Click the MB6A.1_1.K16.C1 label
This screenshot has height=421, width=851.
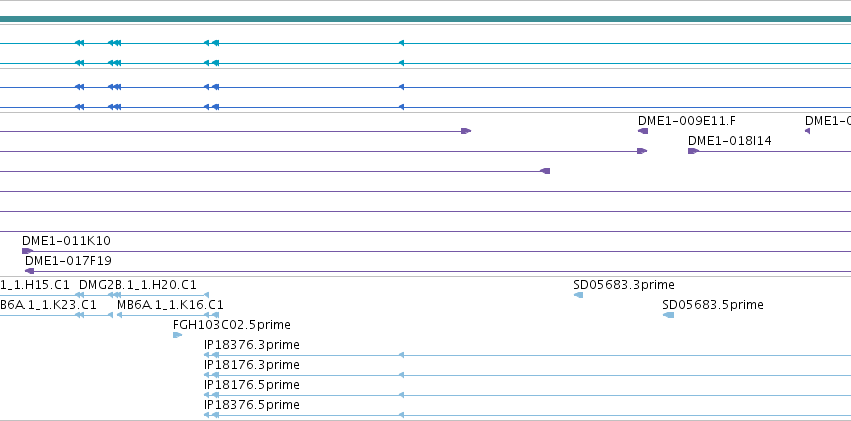[x=170, y=305]
